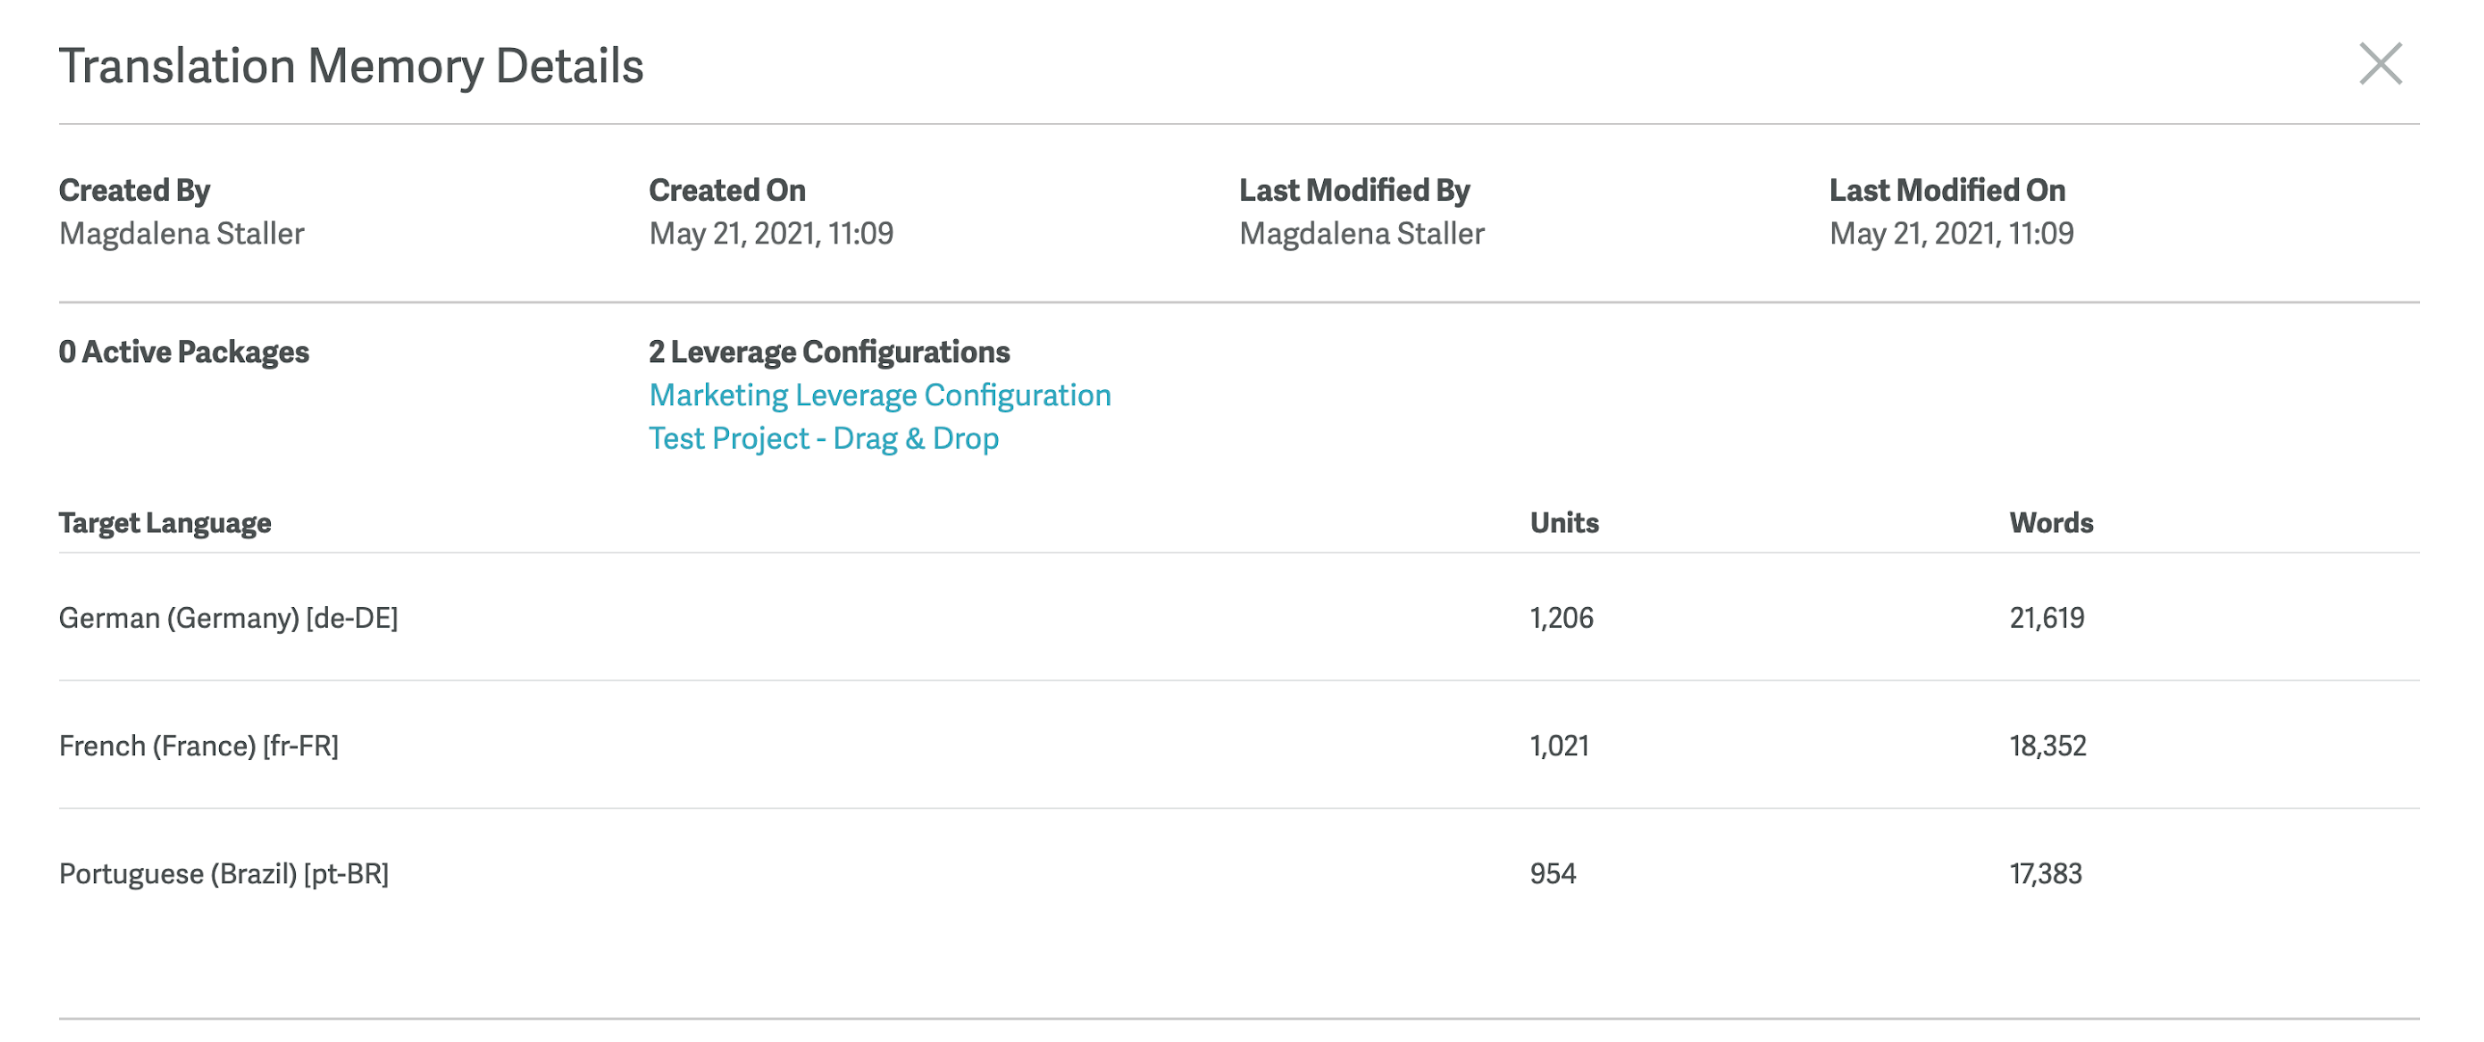Image resolution: width=2484 pixels, height=1042 pixels.
Task: Click the French words value 18,352
Action: 2048,746
